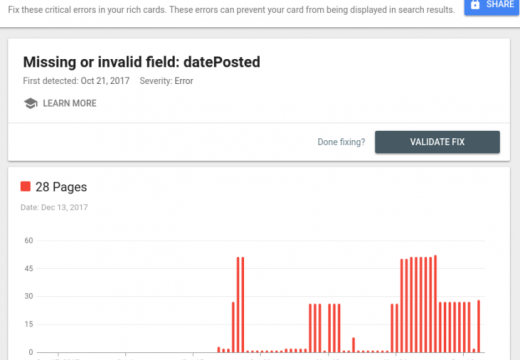The image size is (520, 360).
Task: Click the tallest red bar in the chart
Action: pos(435,304)
